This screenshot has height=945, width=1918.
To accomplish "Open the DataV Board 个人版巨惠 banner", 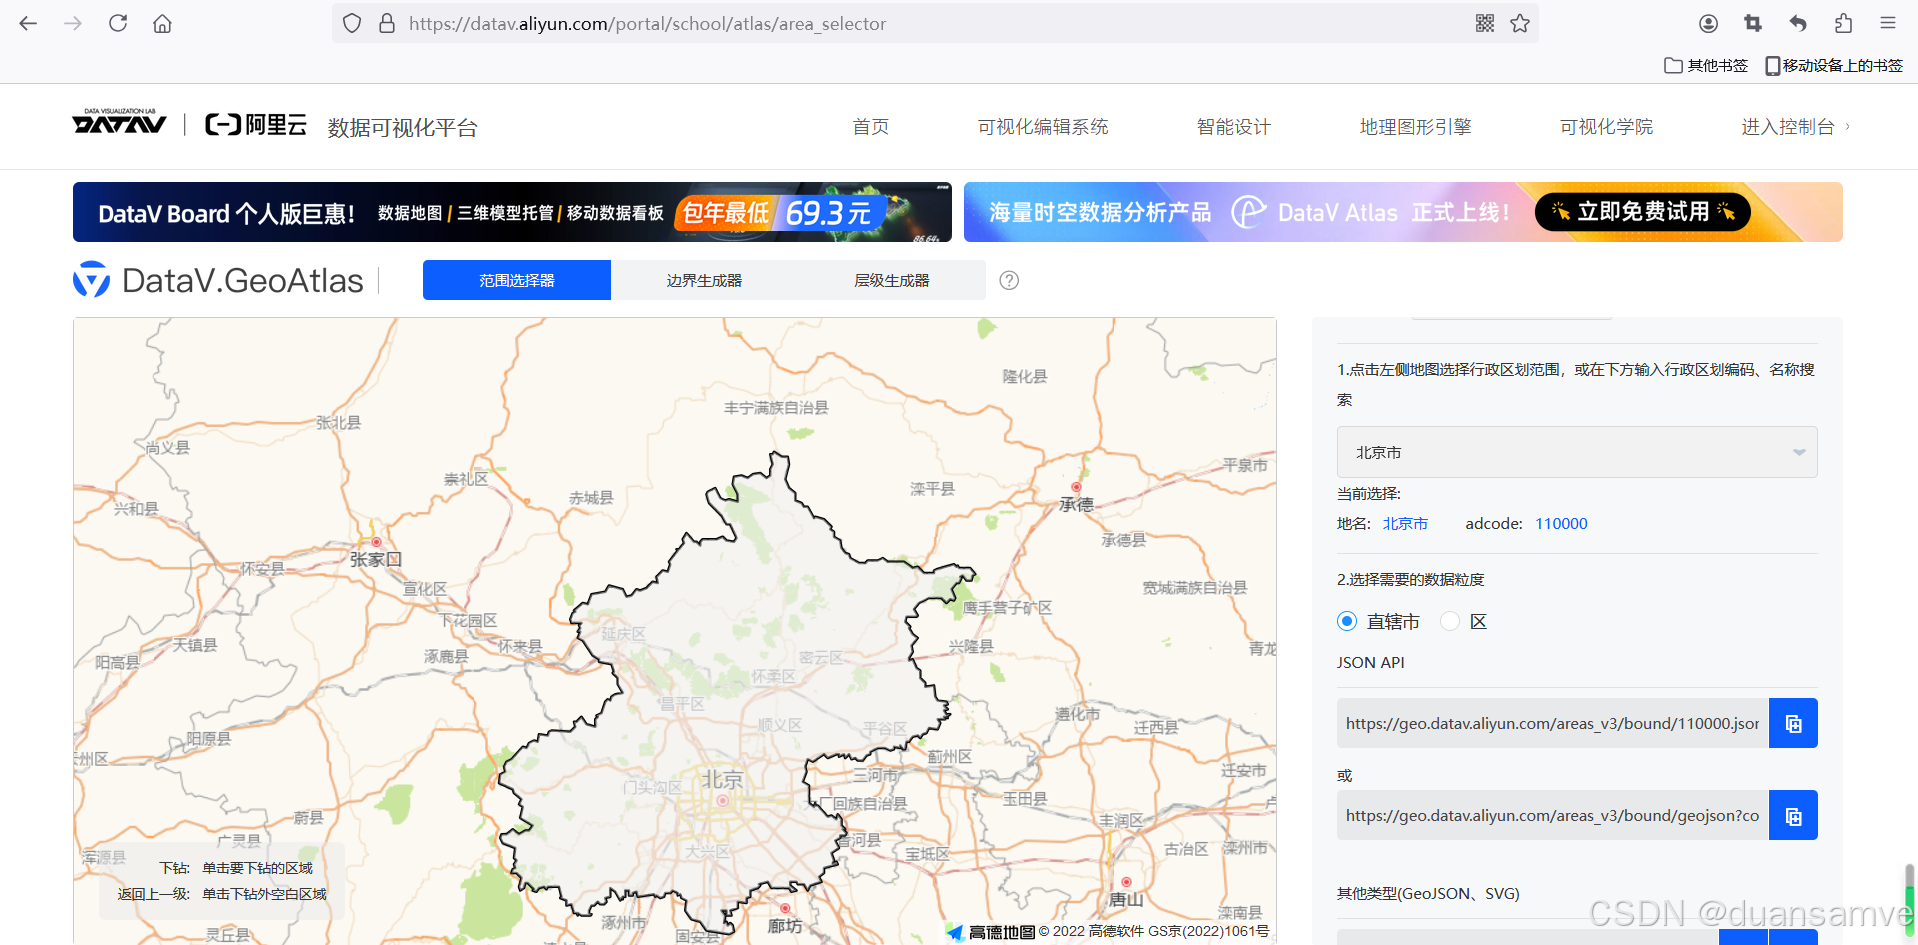I will tap(512, 212).
